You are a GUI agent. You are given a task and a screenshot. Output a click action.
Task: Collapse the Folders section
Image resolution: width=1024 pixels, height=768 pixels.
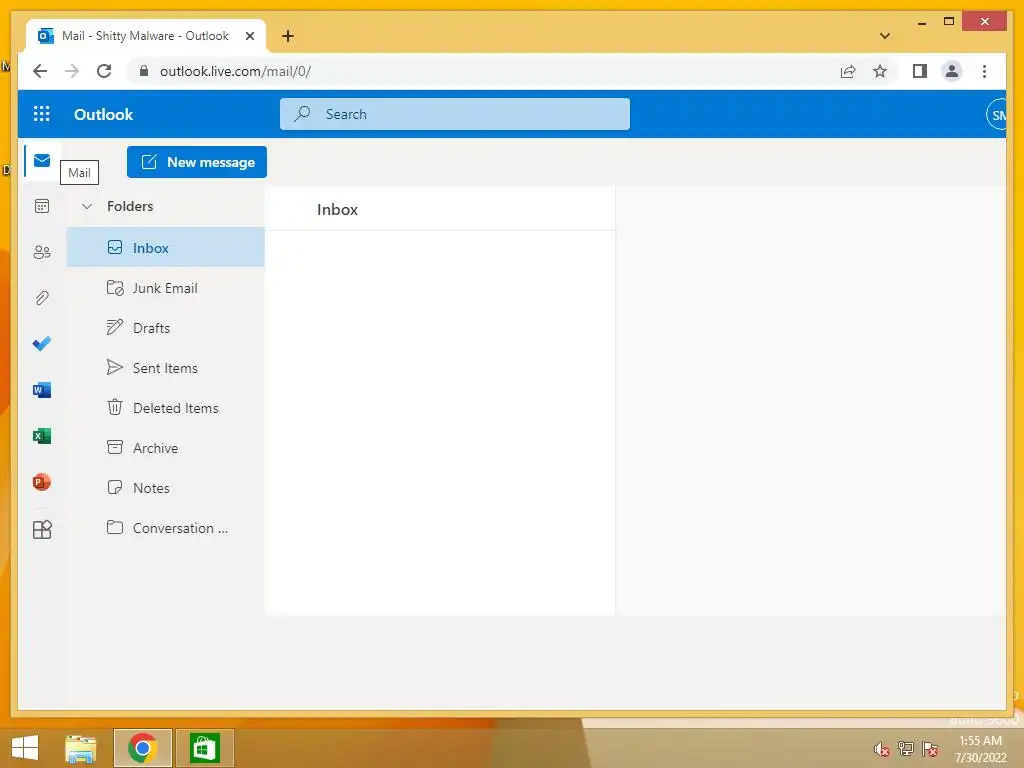87,206
